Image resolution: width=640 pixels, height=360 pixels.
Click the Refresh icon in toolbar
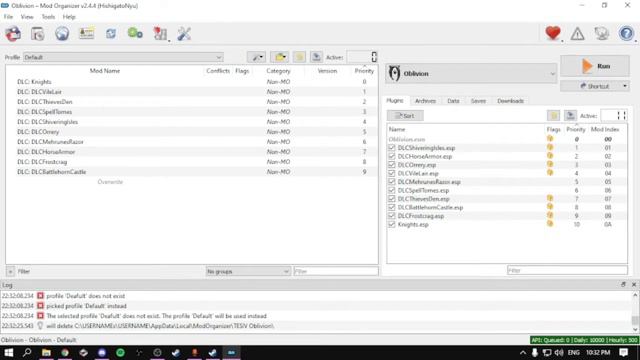click(x=111, y=34)
